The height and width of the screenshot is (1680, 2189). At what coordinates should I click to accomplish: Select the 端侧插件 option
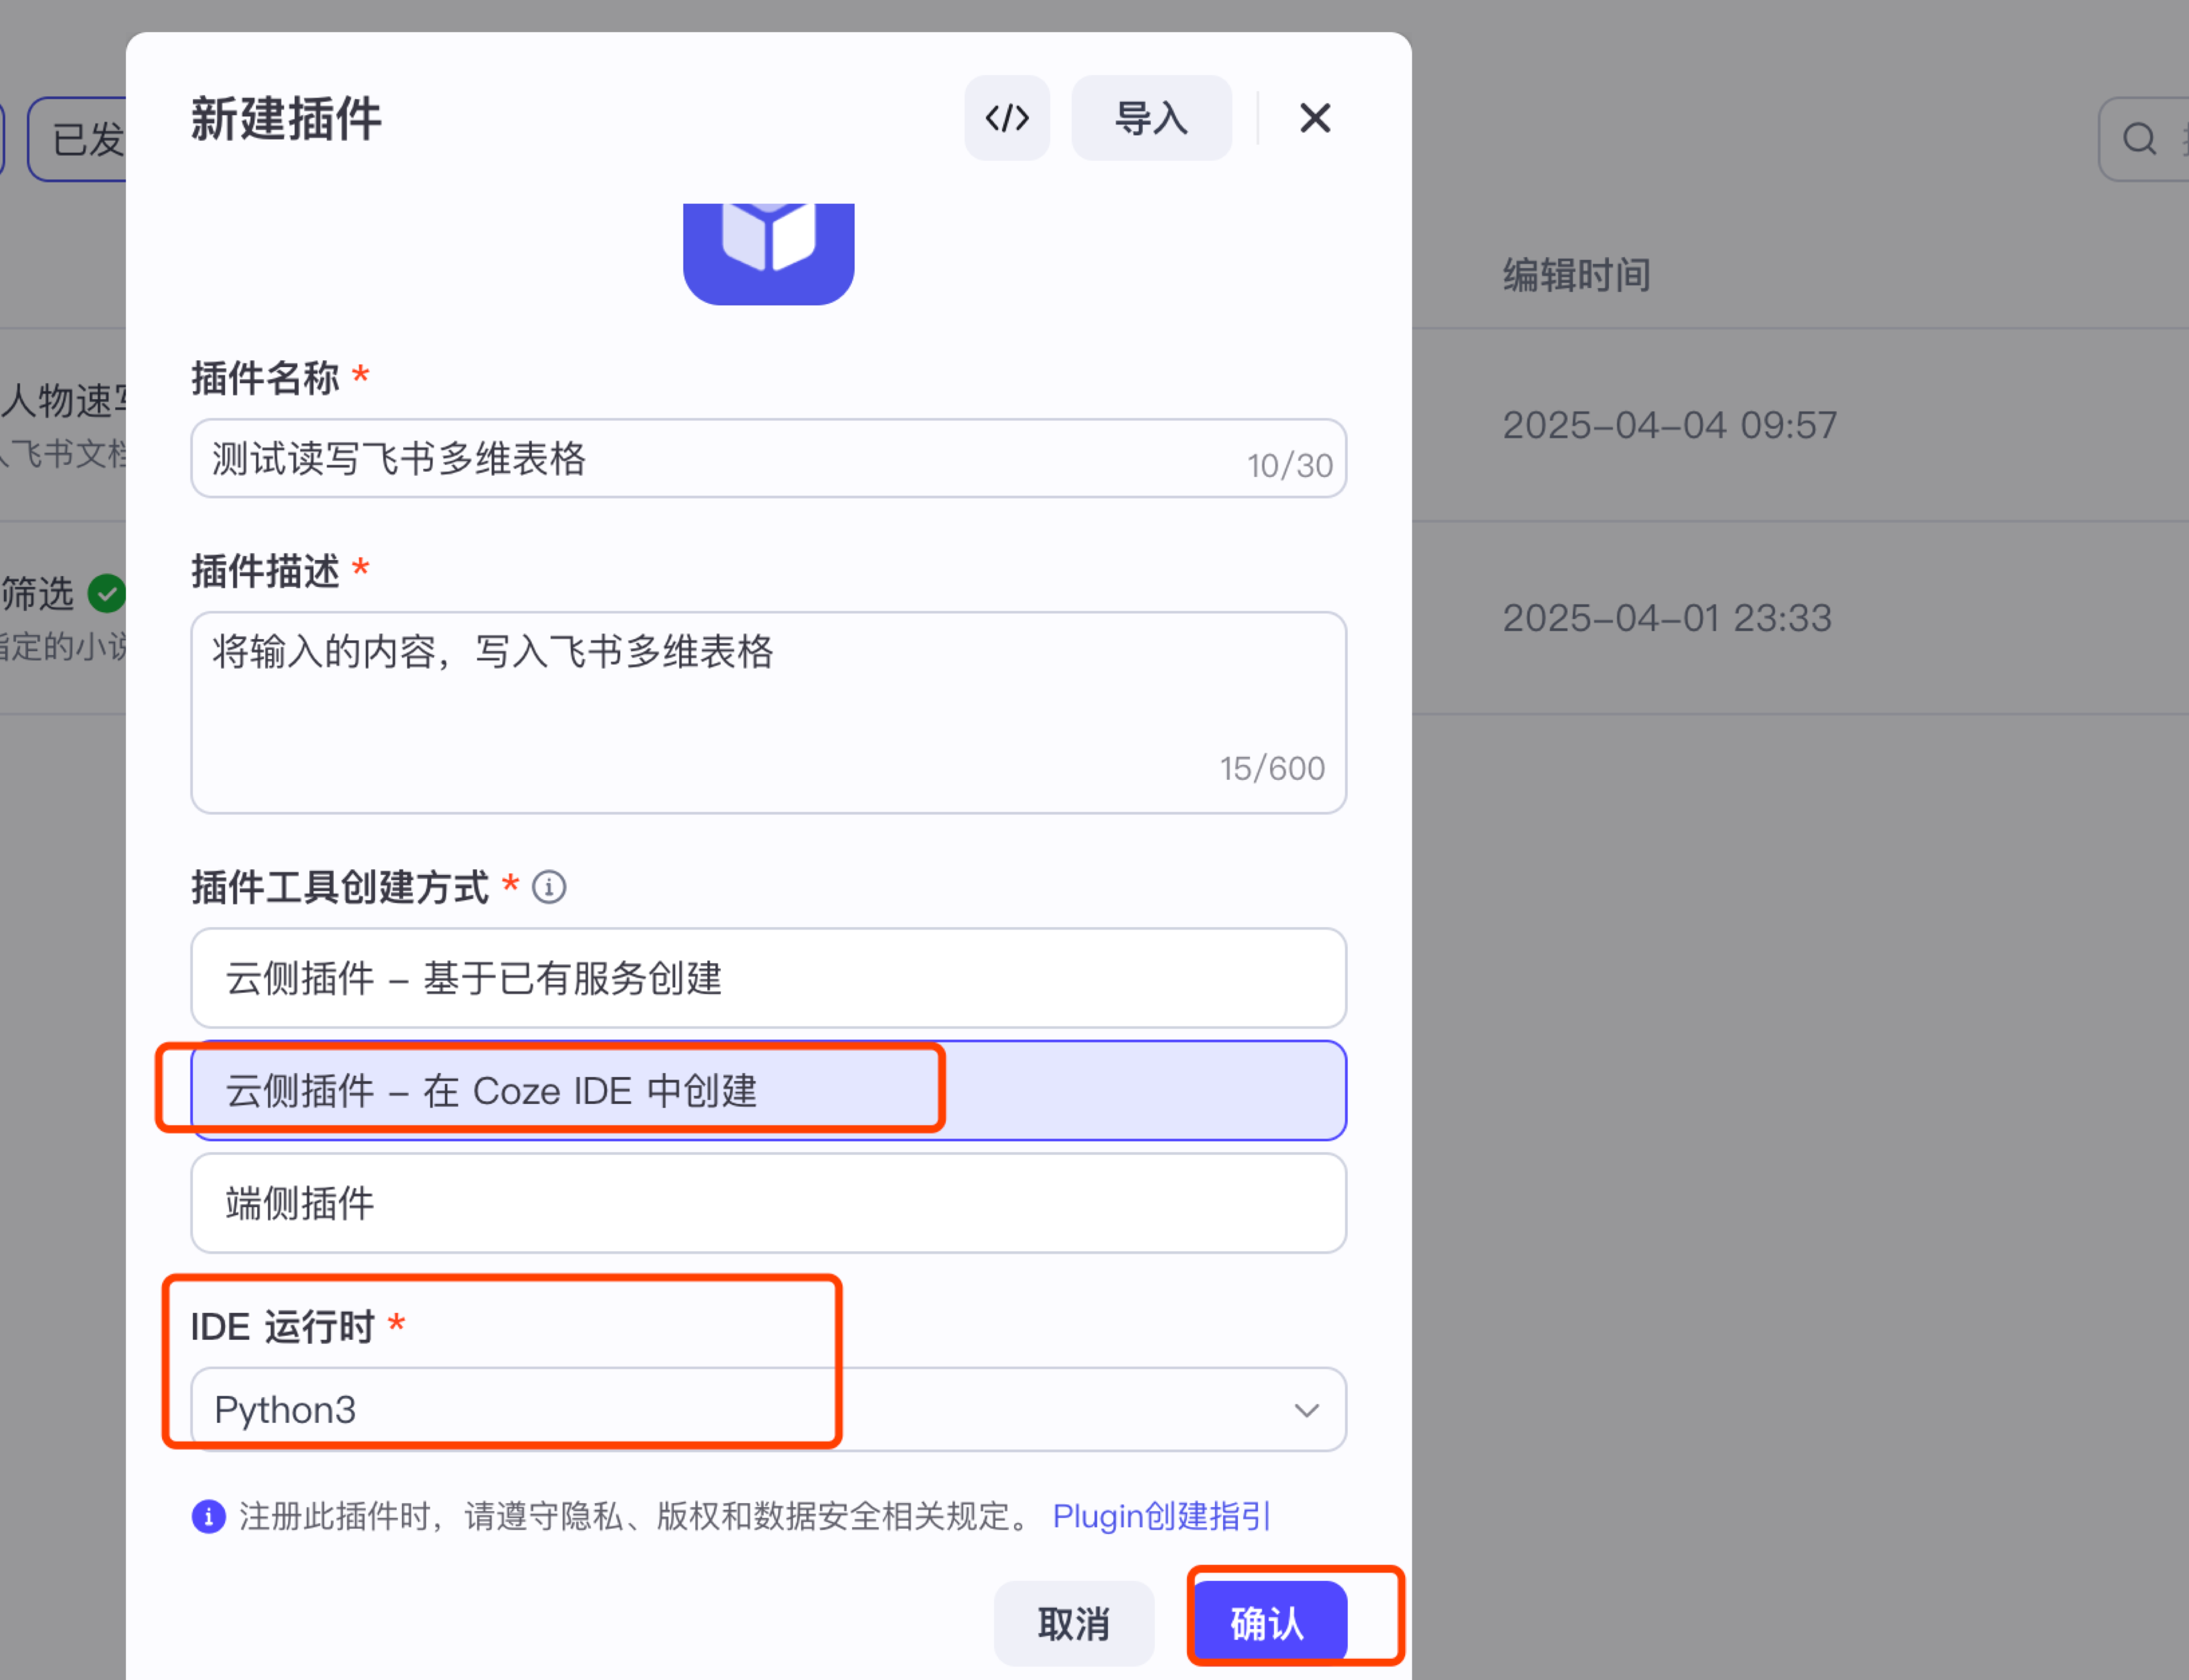point(768,1203)
